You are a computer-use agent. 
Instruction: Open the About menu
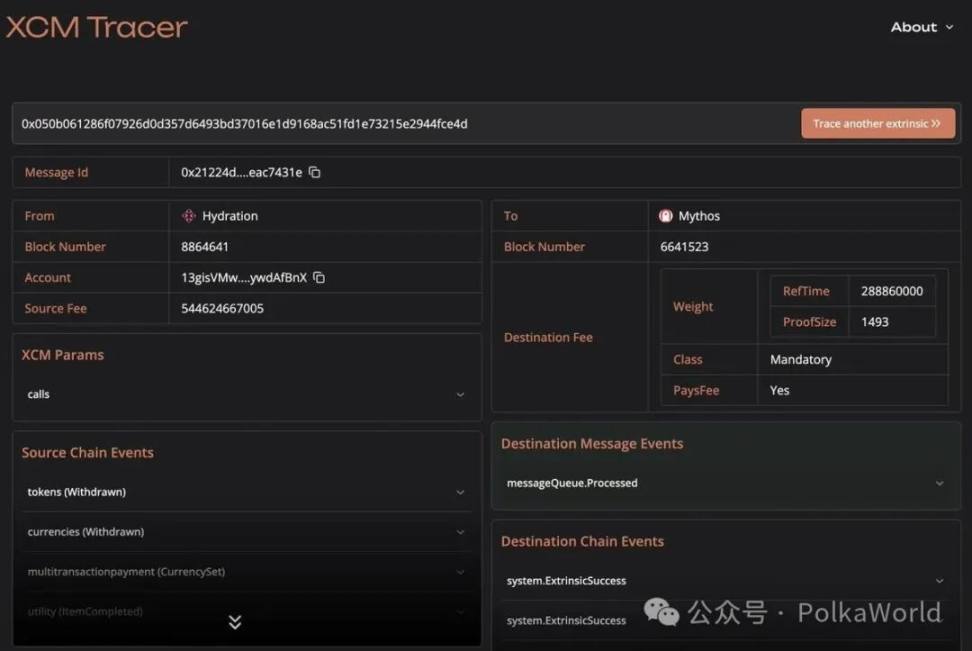(x=922, y=27)
